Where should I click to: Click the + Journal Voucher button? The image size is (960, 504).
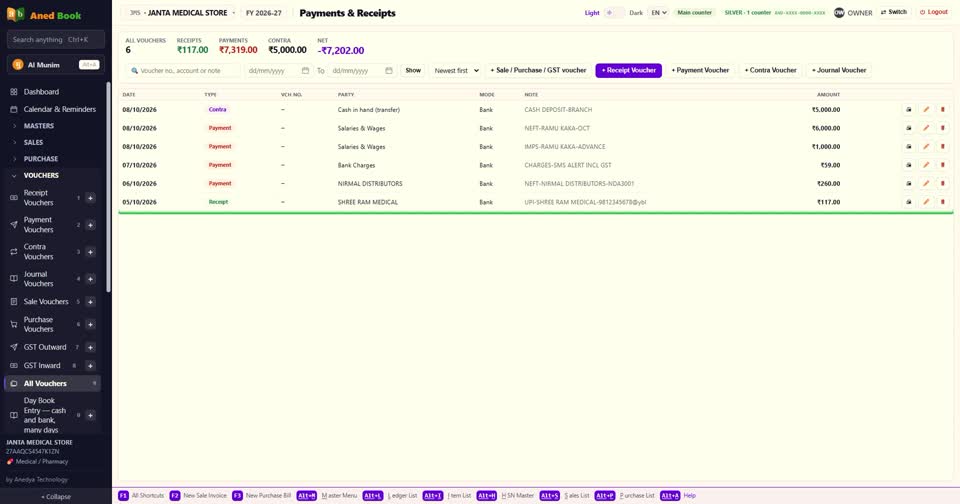[x=839, y=70]
